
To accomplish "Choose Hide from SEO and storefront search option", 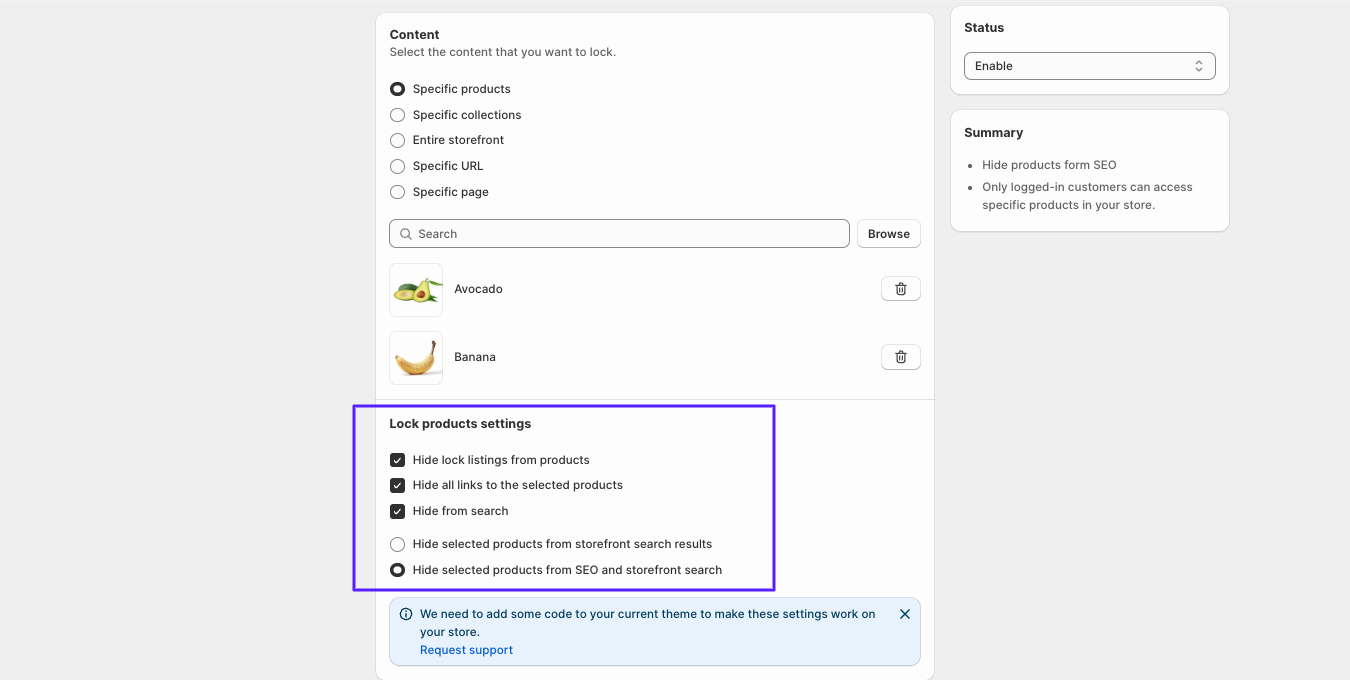I will tap(398, 570).
